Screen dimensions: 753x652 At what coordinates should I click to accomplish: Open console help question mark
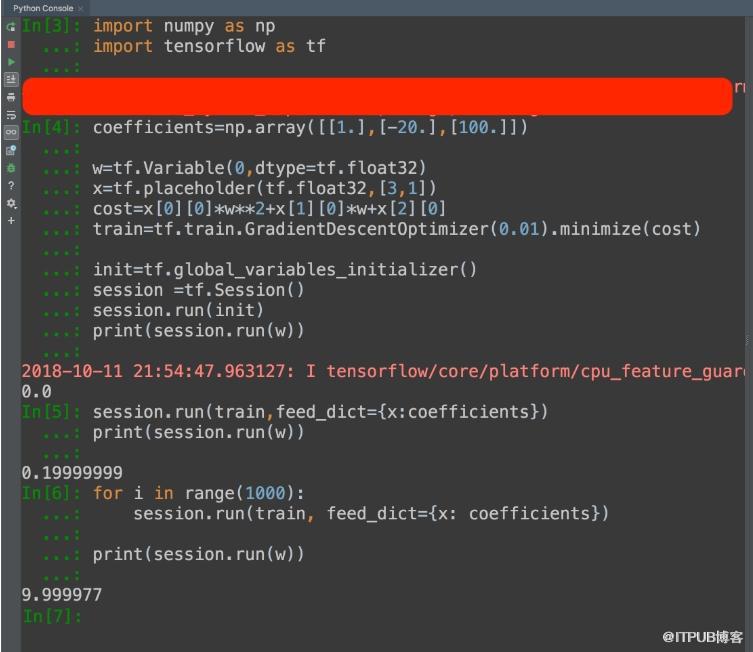point(11,186)
